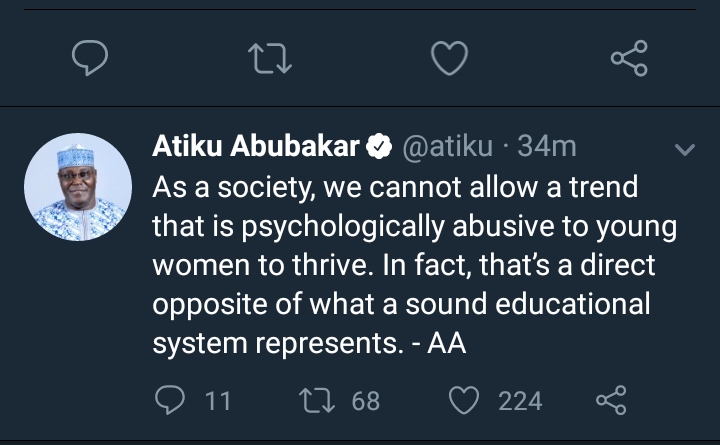Like Atiku's tweet using the heart icon
This screenshot has height=445, width=720.
pos(464,401)
